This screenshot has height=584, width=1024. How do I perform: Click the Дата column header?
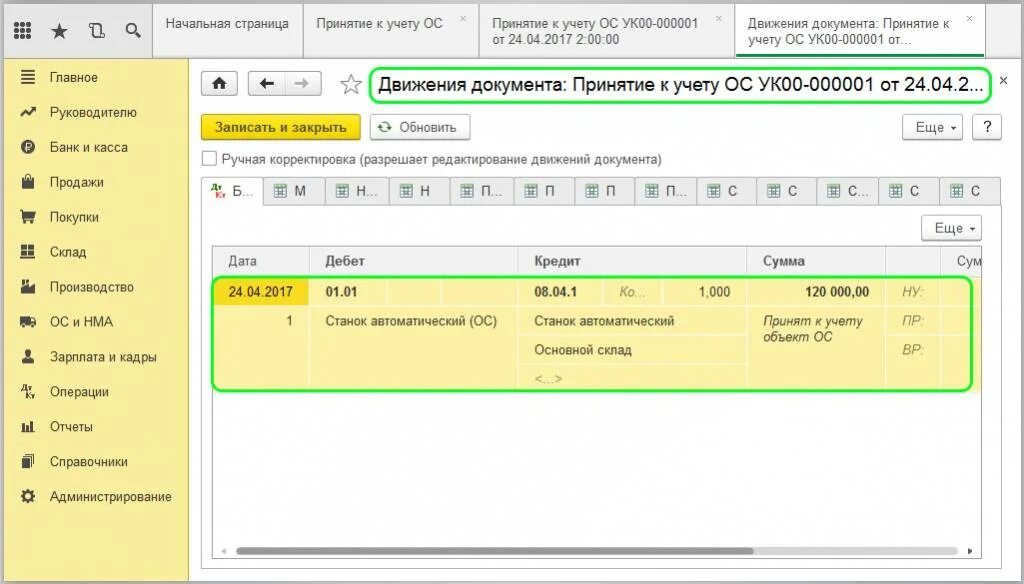(x=261, y=261)
